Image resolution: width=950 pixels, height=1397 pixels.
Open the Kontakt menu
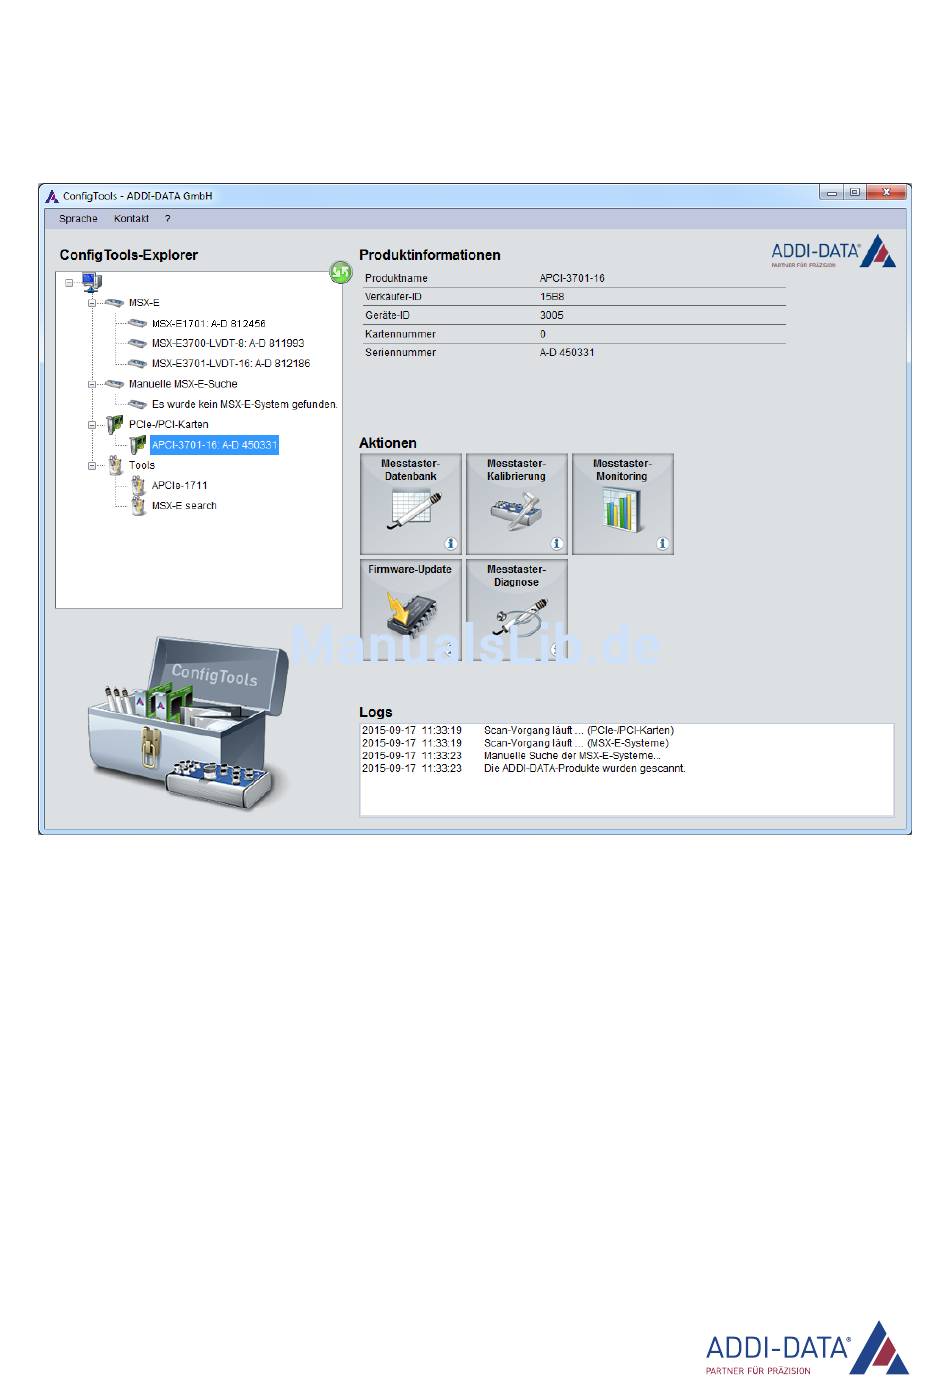coord(131,219)
